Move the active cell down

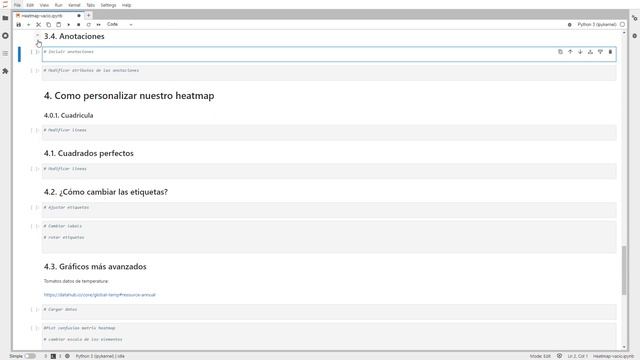(580, 52)
